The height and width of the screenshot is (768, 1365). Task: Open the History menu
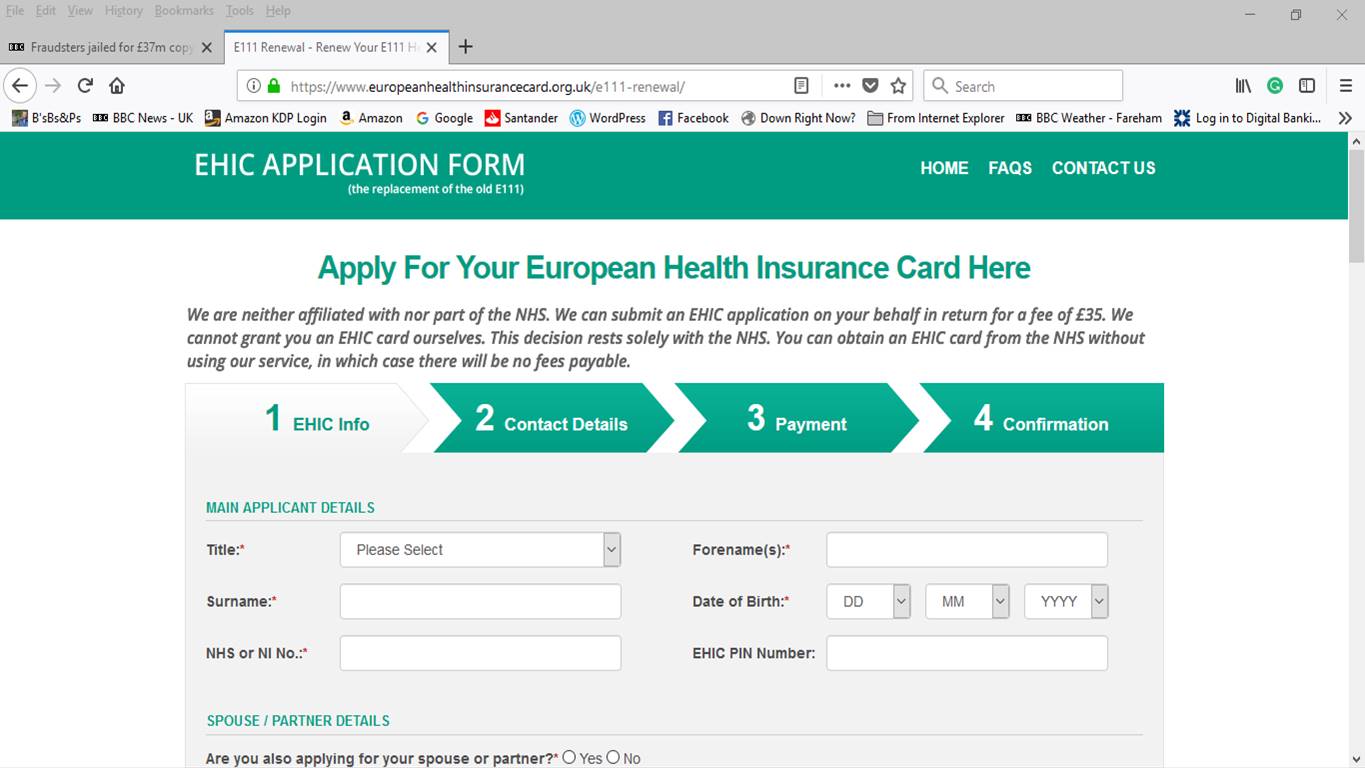point(124,11)
